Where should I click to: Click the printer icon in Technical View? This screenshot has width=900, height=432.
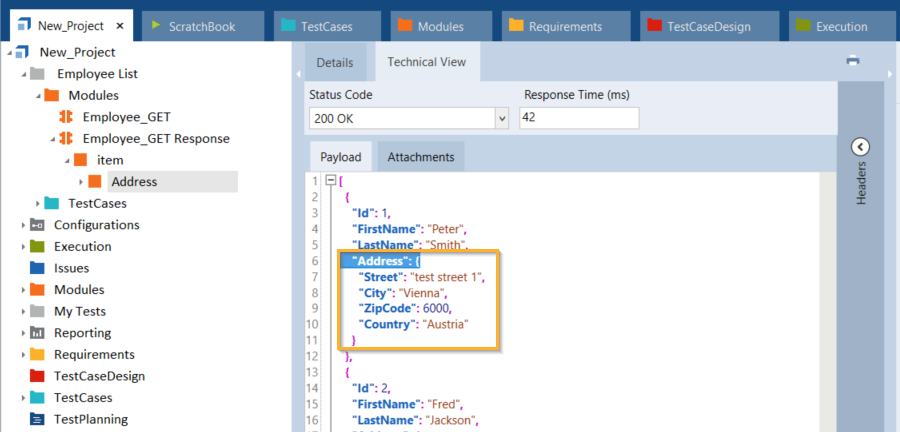tap(853, 60)
